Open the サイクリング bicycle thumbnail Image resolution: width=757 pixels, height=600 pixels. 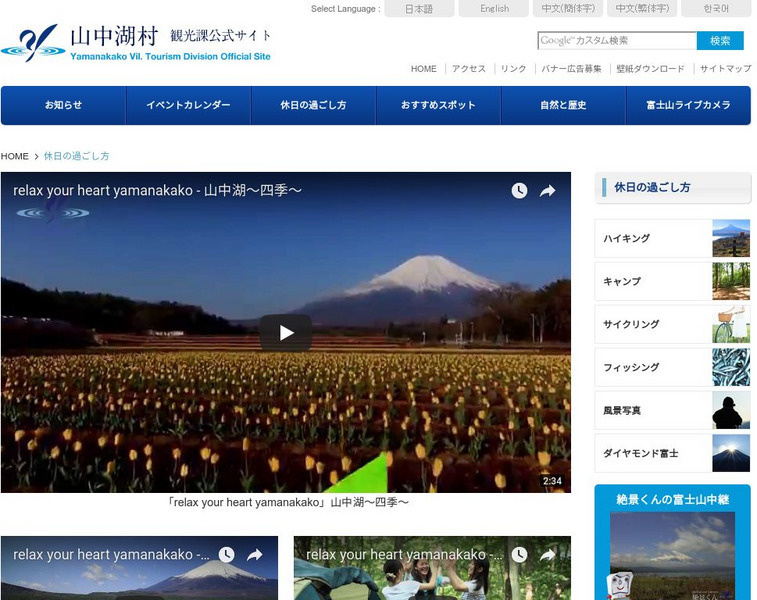point(731,324)
